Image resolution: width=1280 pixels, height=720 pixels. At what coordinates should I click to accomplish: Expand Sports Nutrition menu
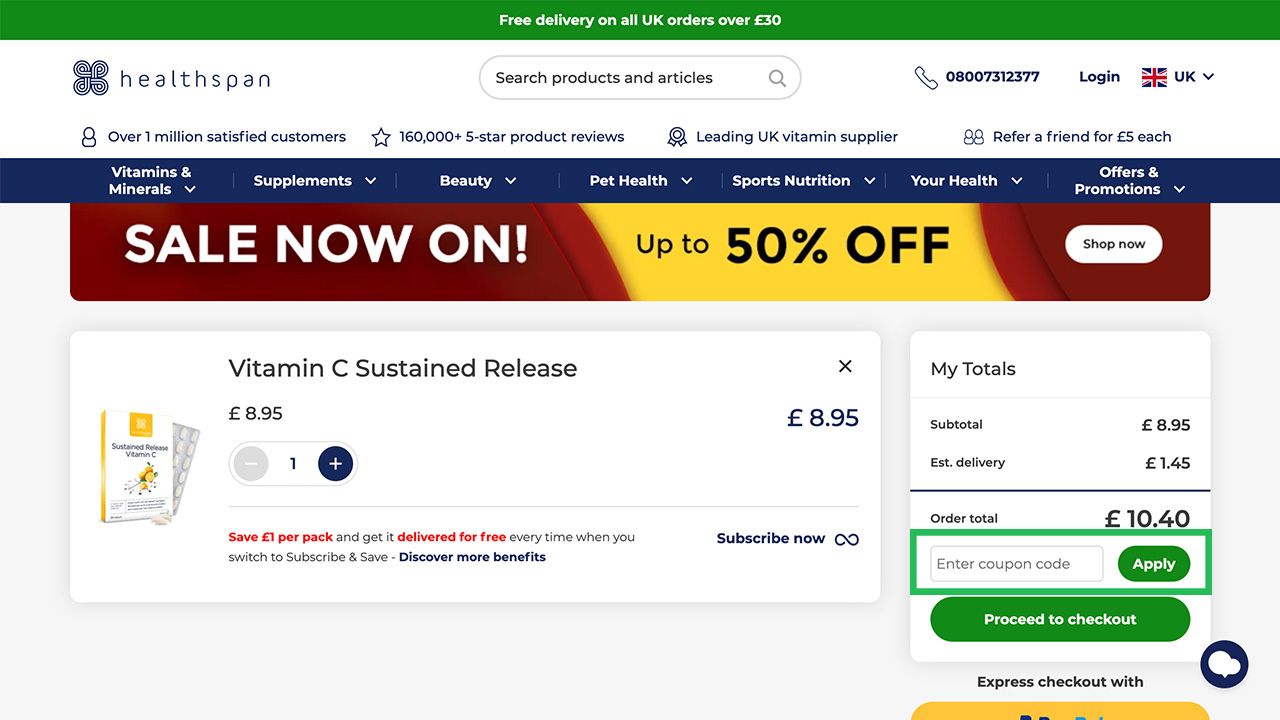pos(804,181)
